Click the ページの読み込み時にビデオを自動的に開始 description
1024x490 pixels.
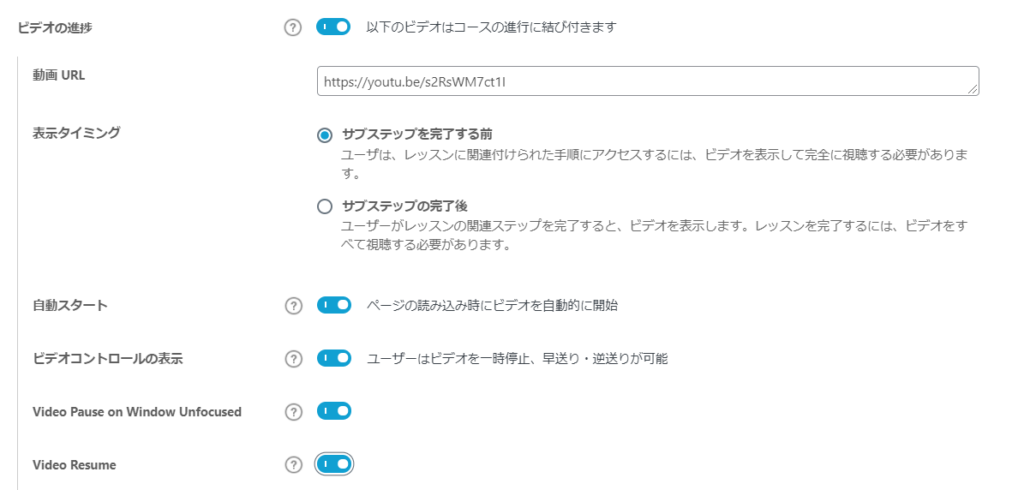click(x=492, y=306)
